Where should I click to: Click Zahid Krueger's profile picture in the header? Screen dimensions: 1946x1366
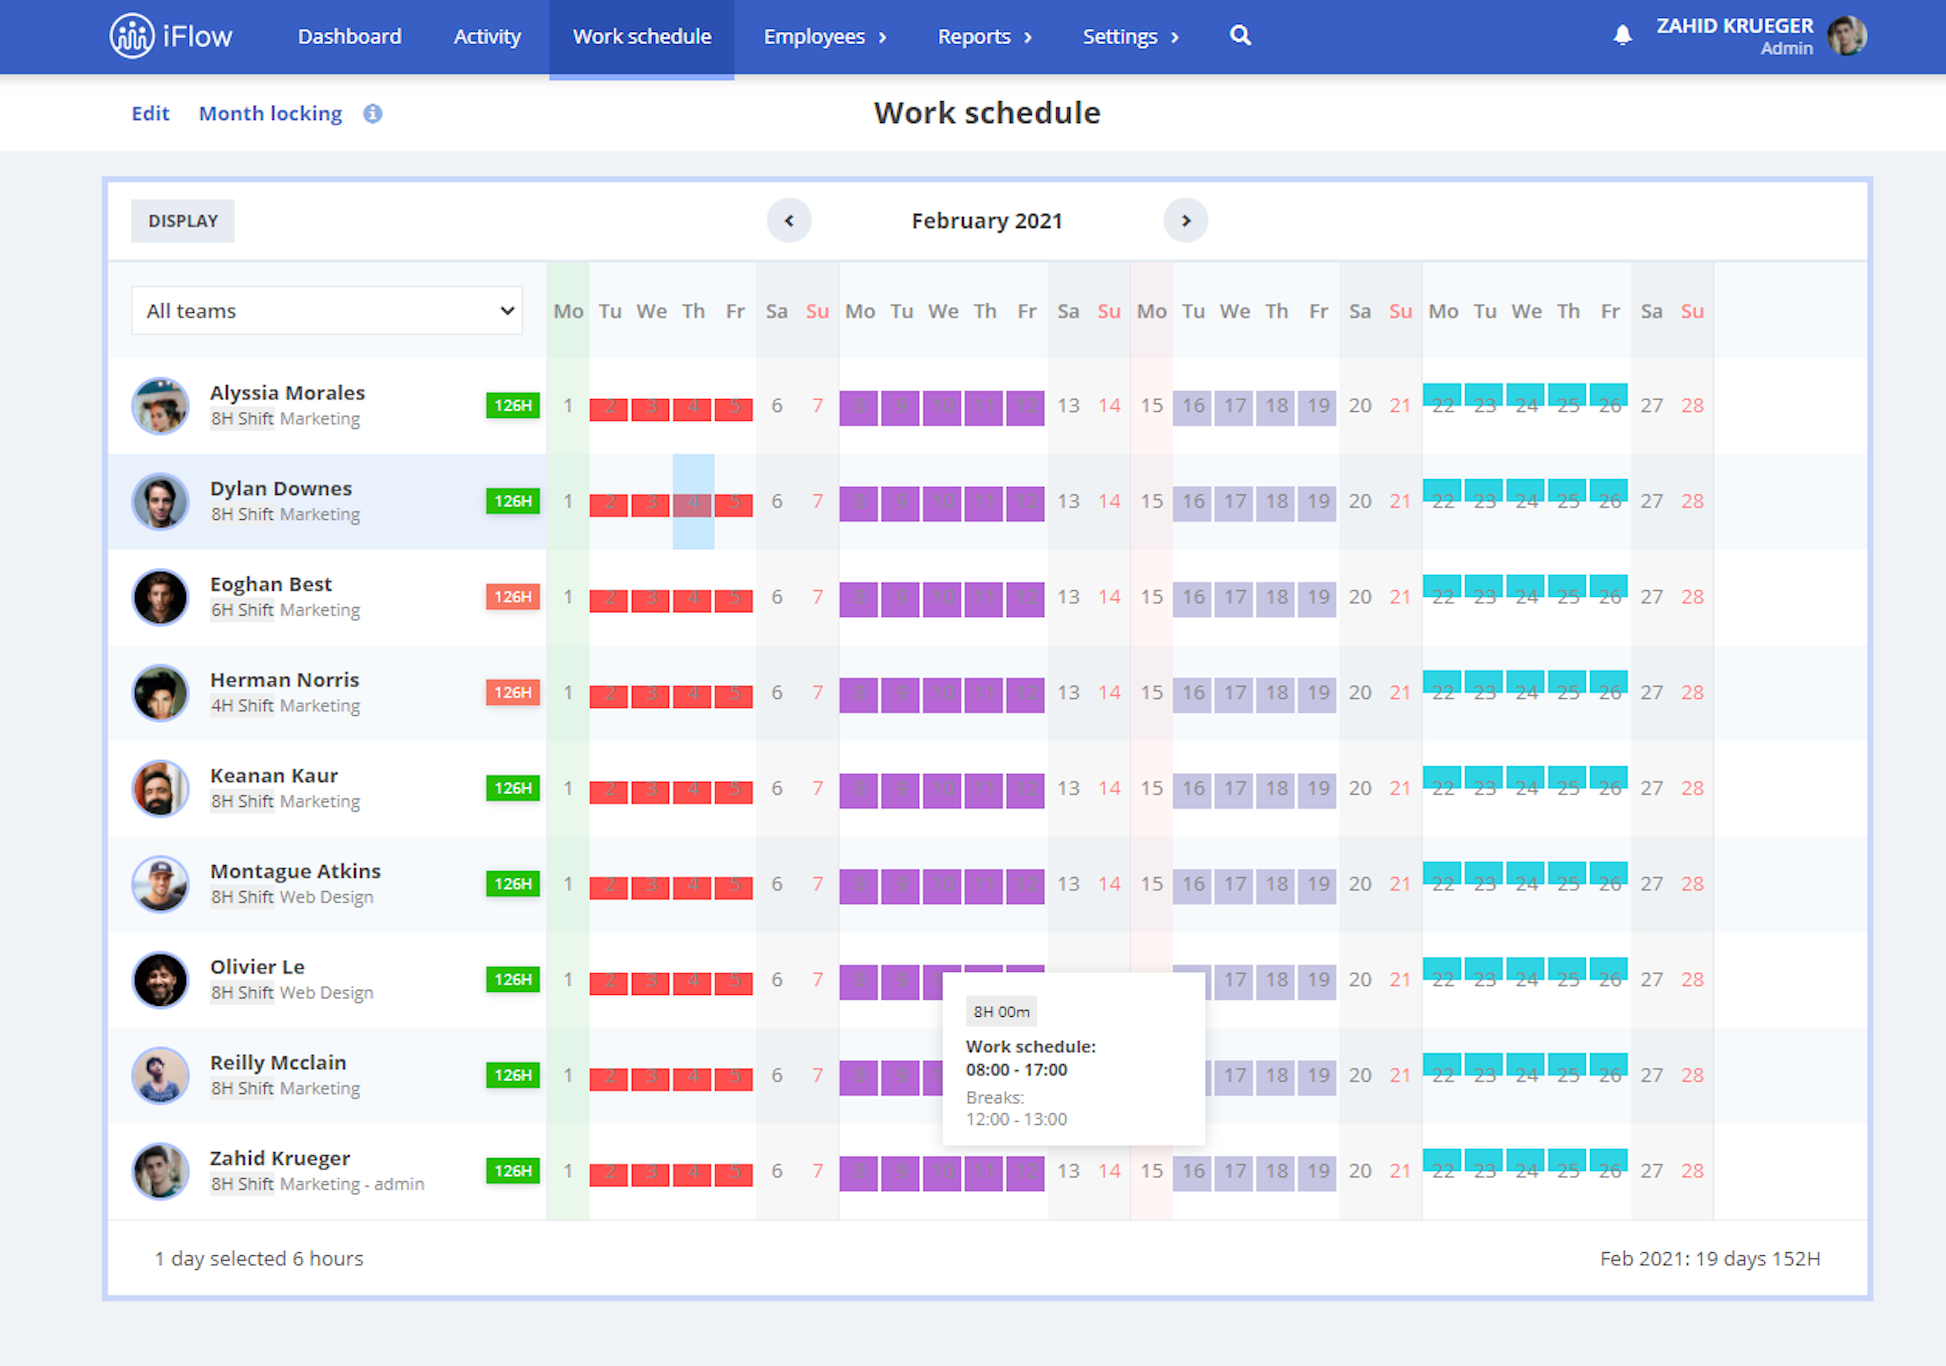[x=1848, y=34]
